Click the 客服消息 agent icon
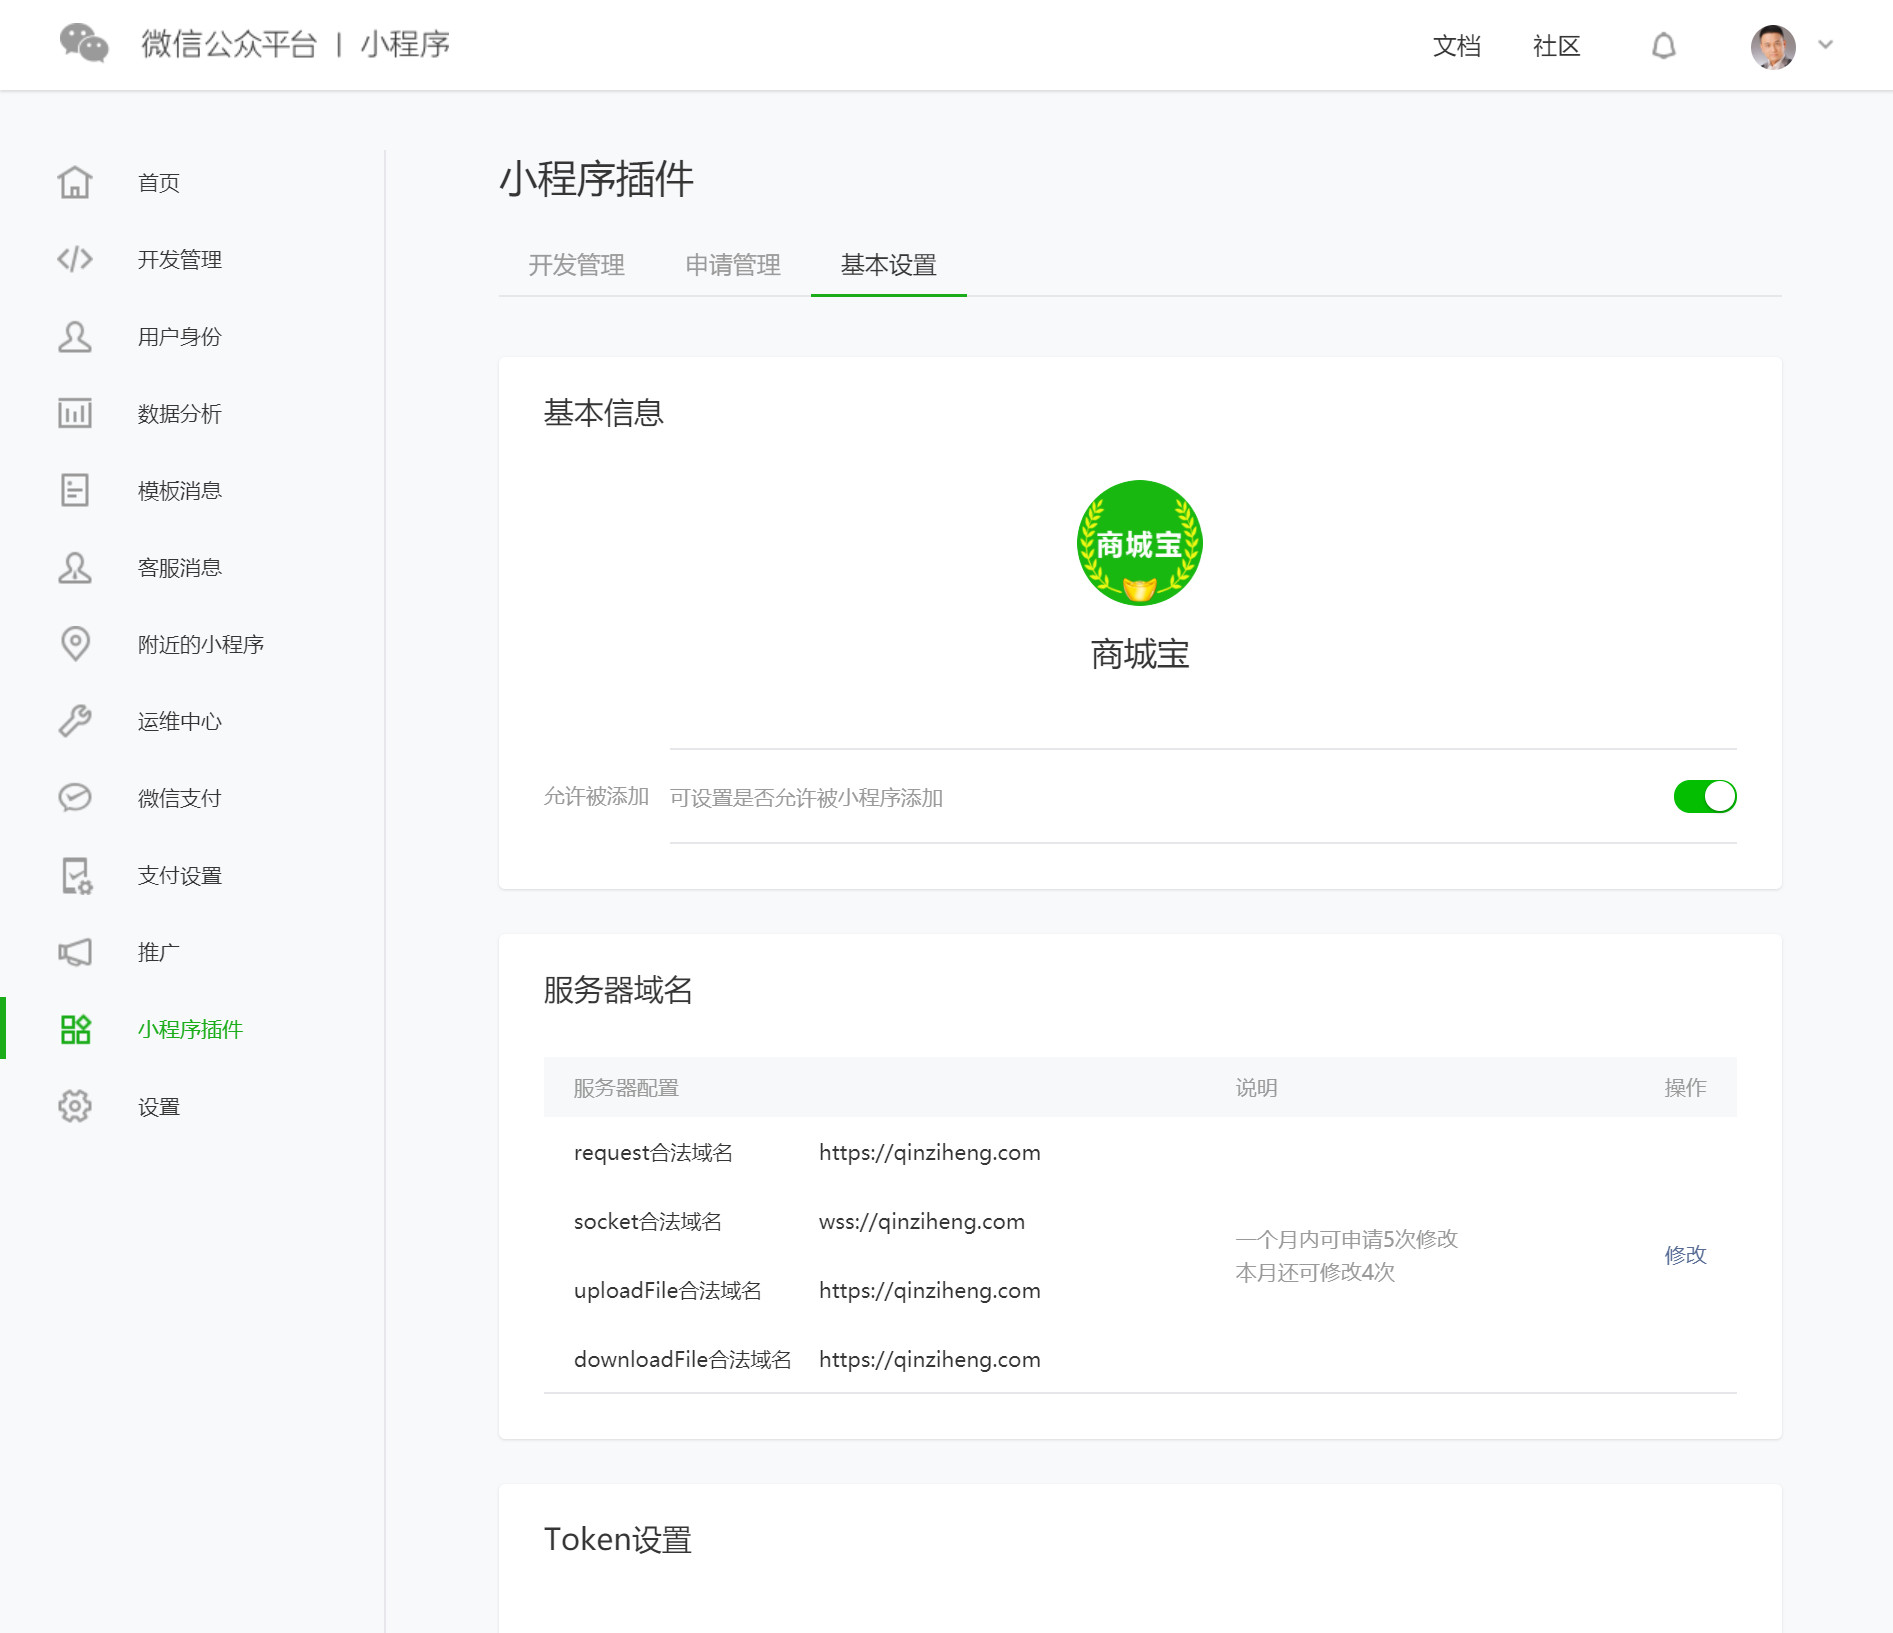Image resolution: width=1893 pixels, height=1633 pixels. coord(75,567)
